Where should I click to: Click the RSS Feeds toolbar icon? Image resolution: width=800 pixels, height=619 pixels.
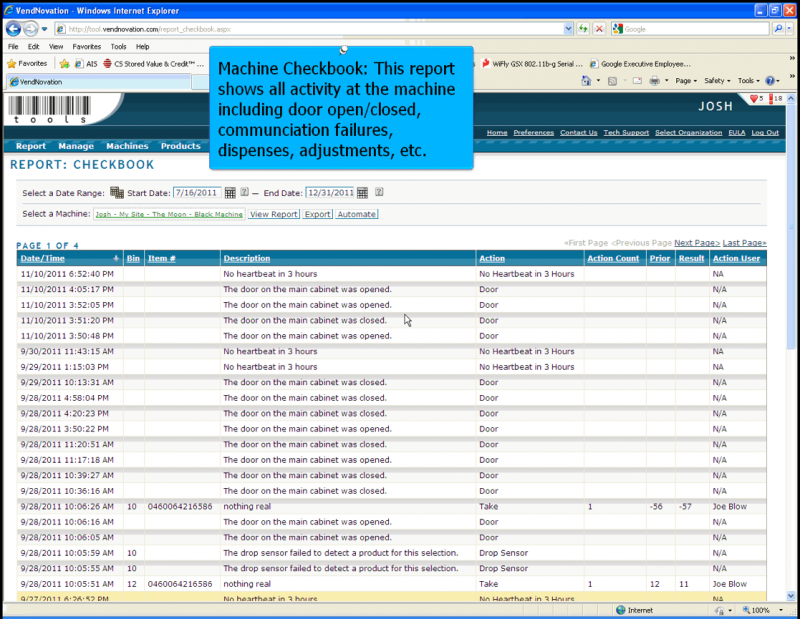[x=612, y=81]
